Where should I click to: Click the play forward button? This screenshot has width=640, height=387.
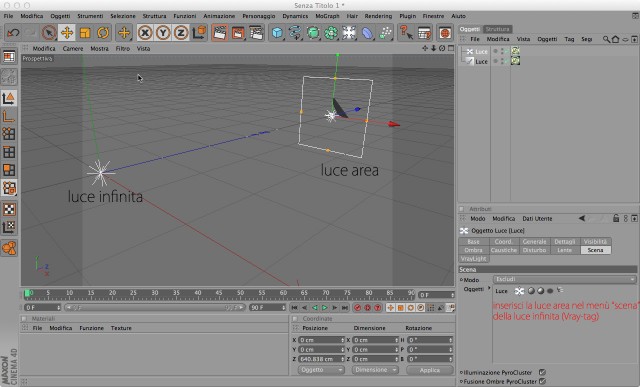pos(324,308)
